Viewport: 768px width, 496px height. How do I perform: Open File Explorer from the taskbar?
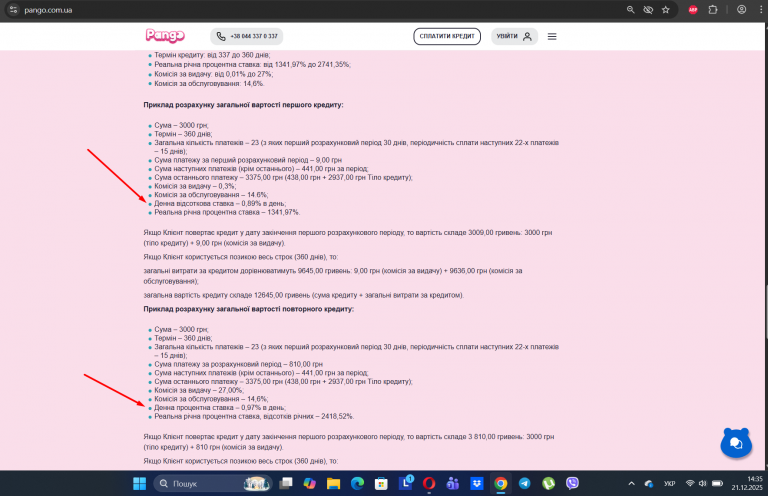click(x=334, y=484)
